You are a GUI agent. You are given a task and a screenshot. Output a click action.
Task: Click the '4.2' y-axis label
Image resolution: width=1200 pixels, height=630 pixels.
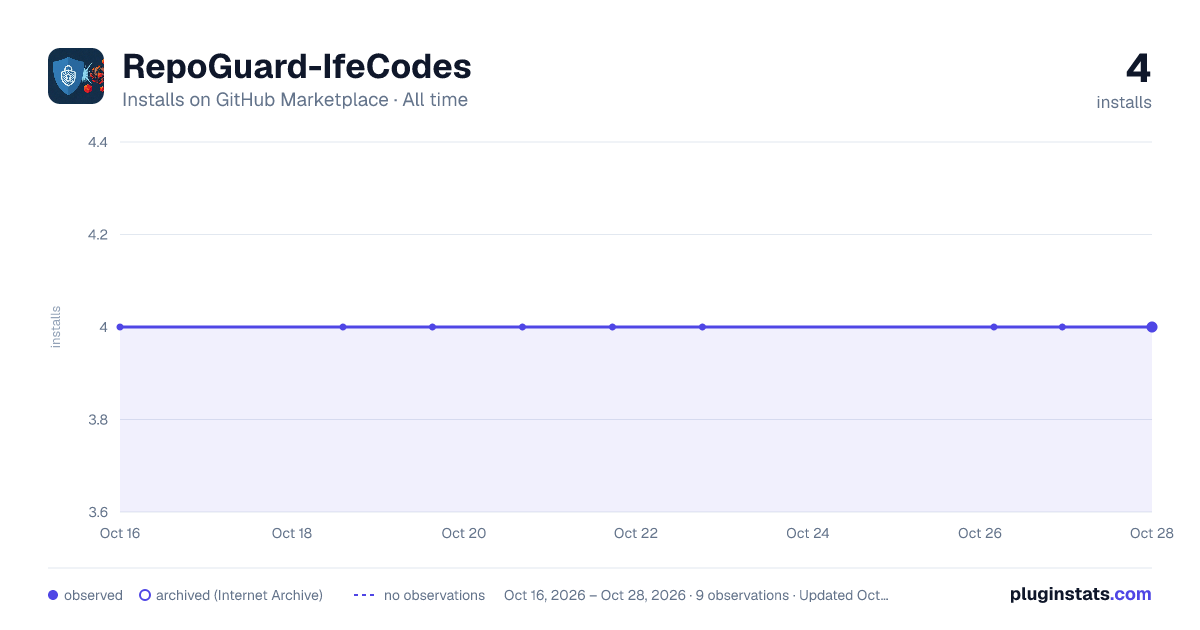(98, 235)
